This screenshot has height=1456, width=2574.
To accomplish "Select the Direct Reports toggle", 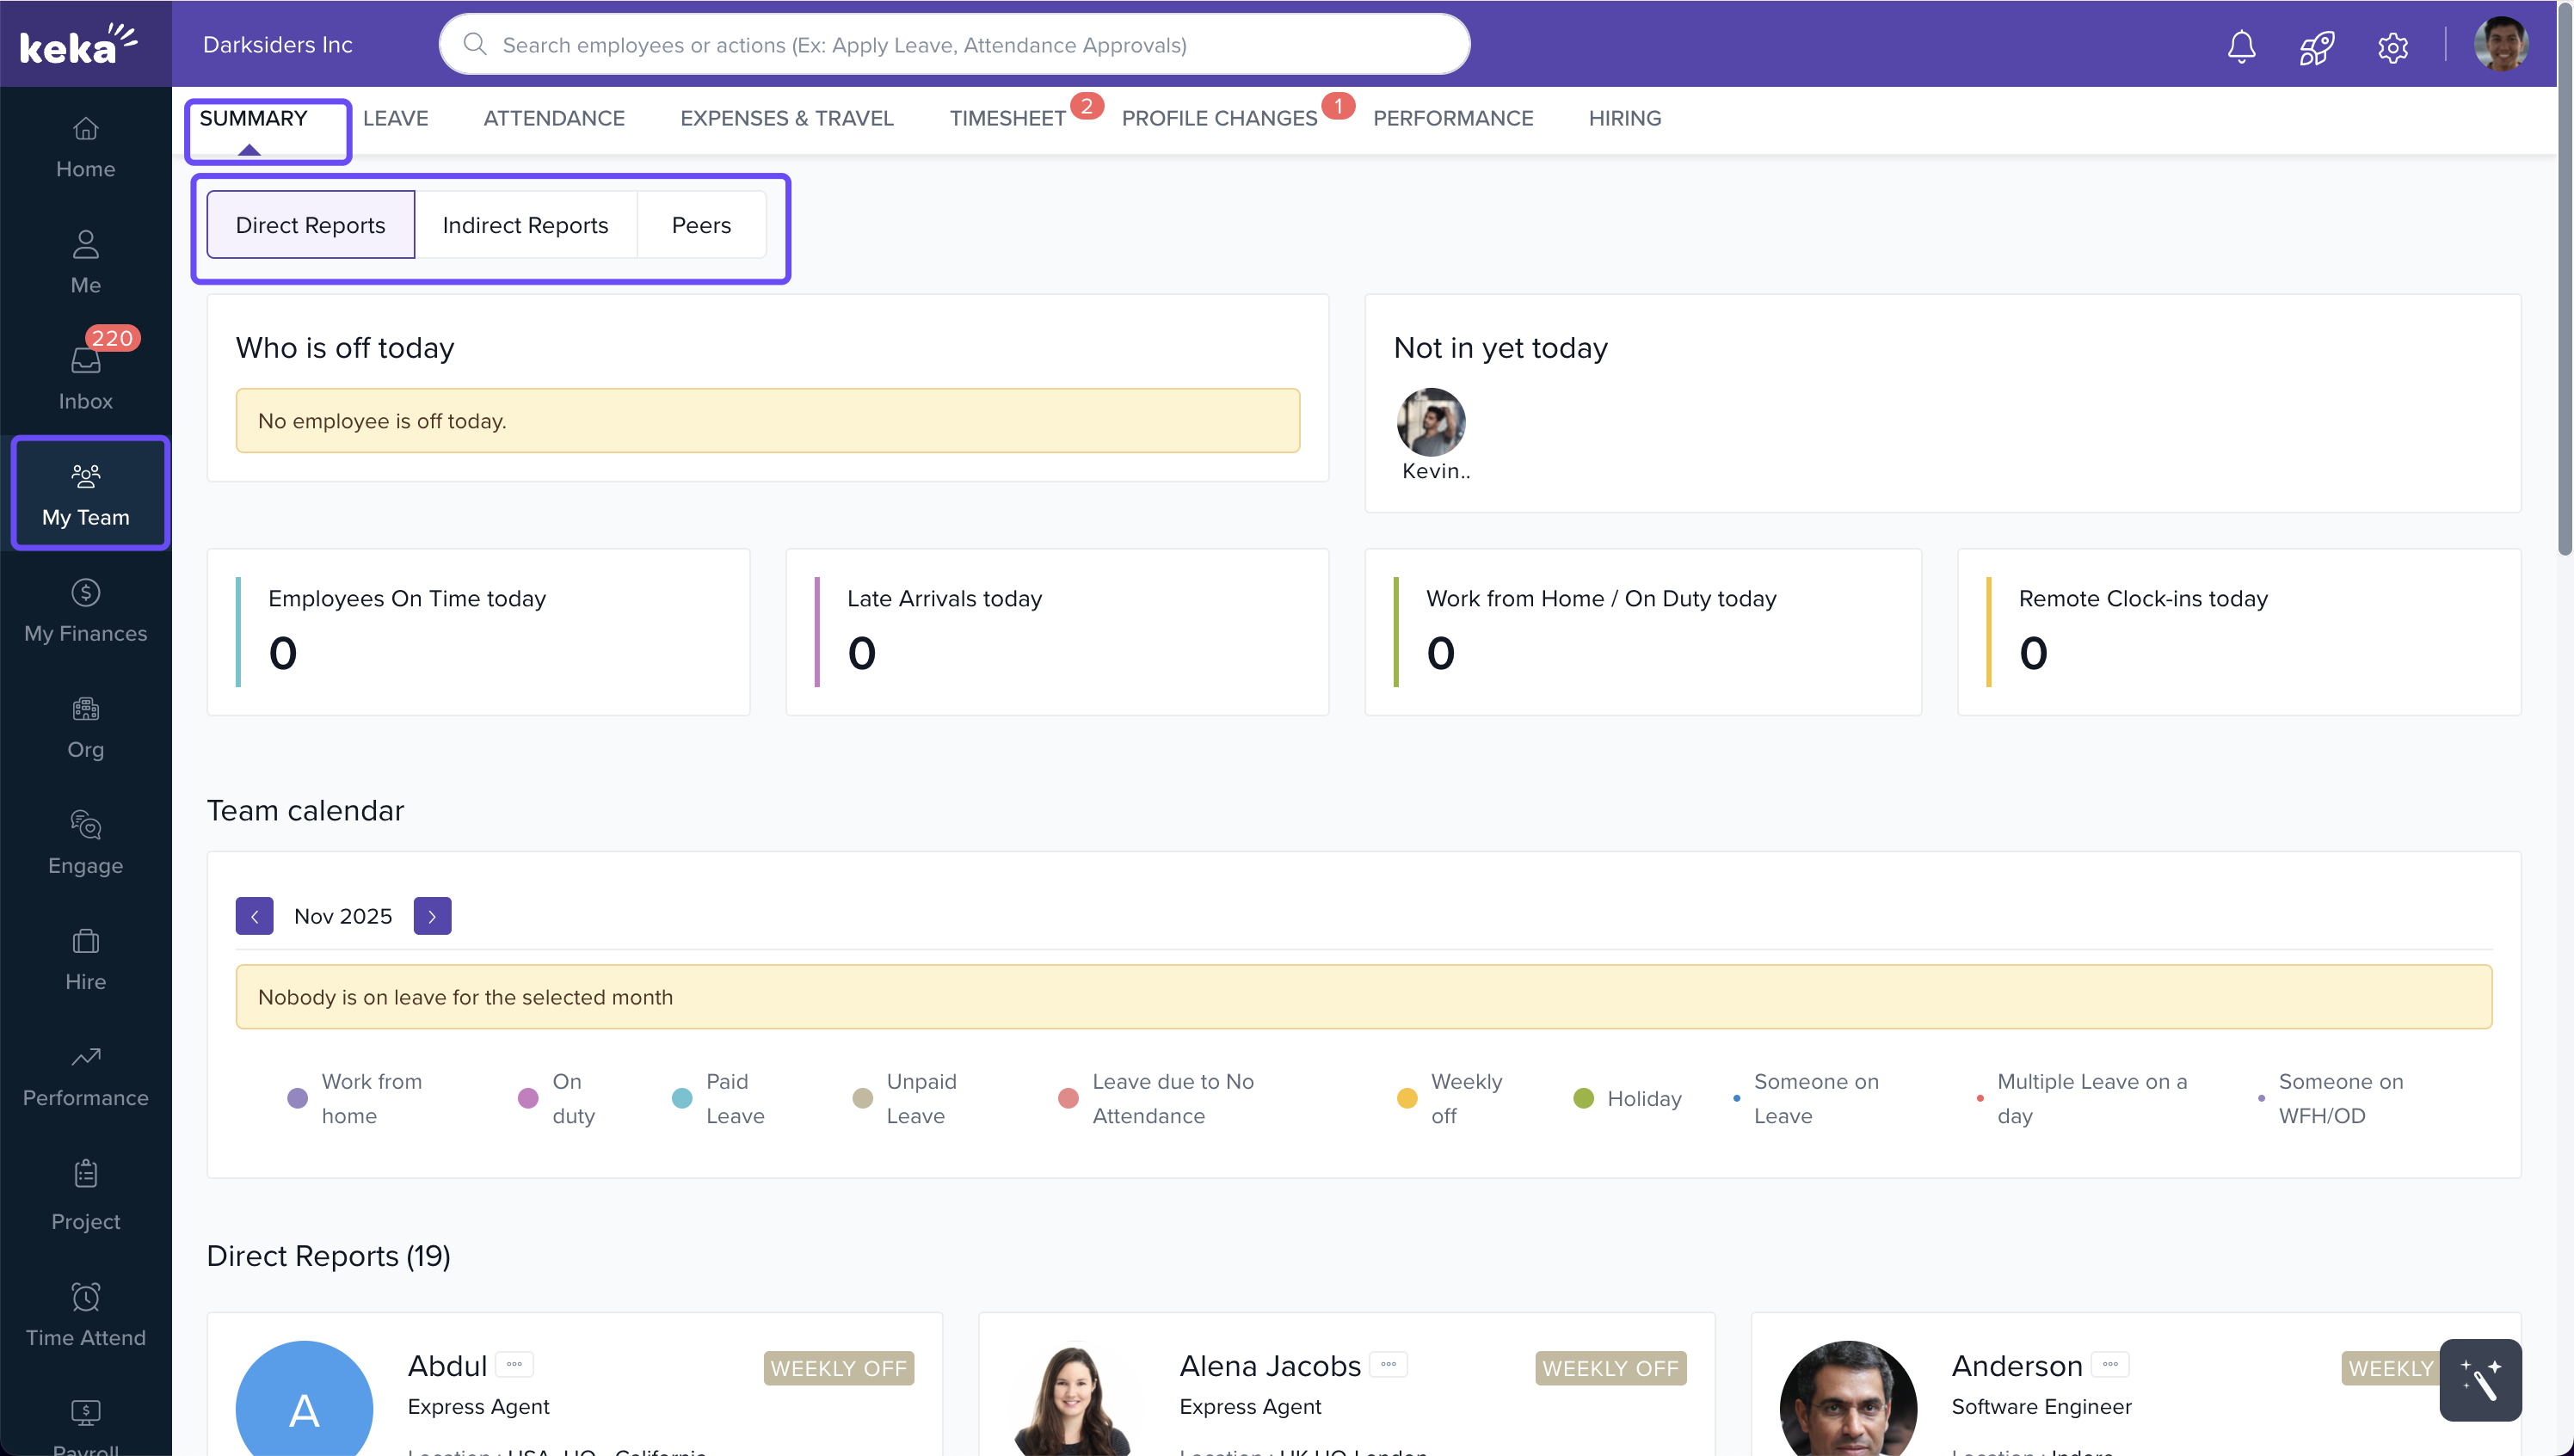I will (310, 225).
